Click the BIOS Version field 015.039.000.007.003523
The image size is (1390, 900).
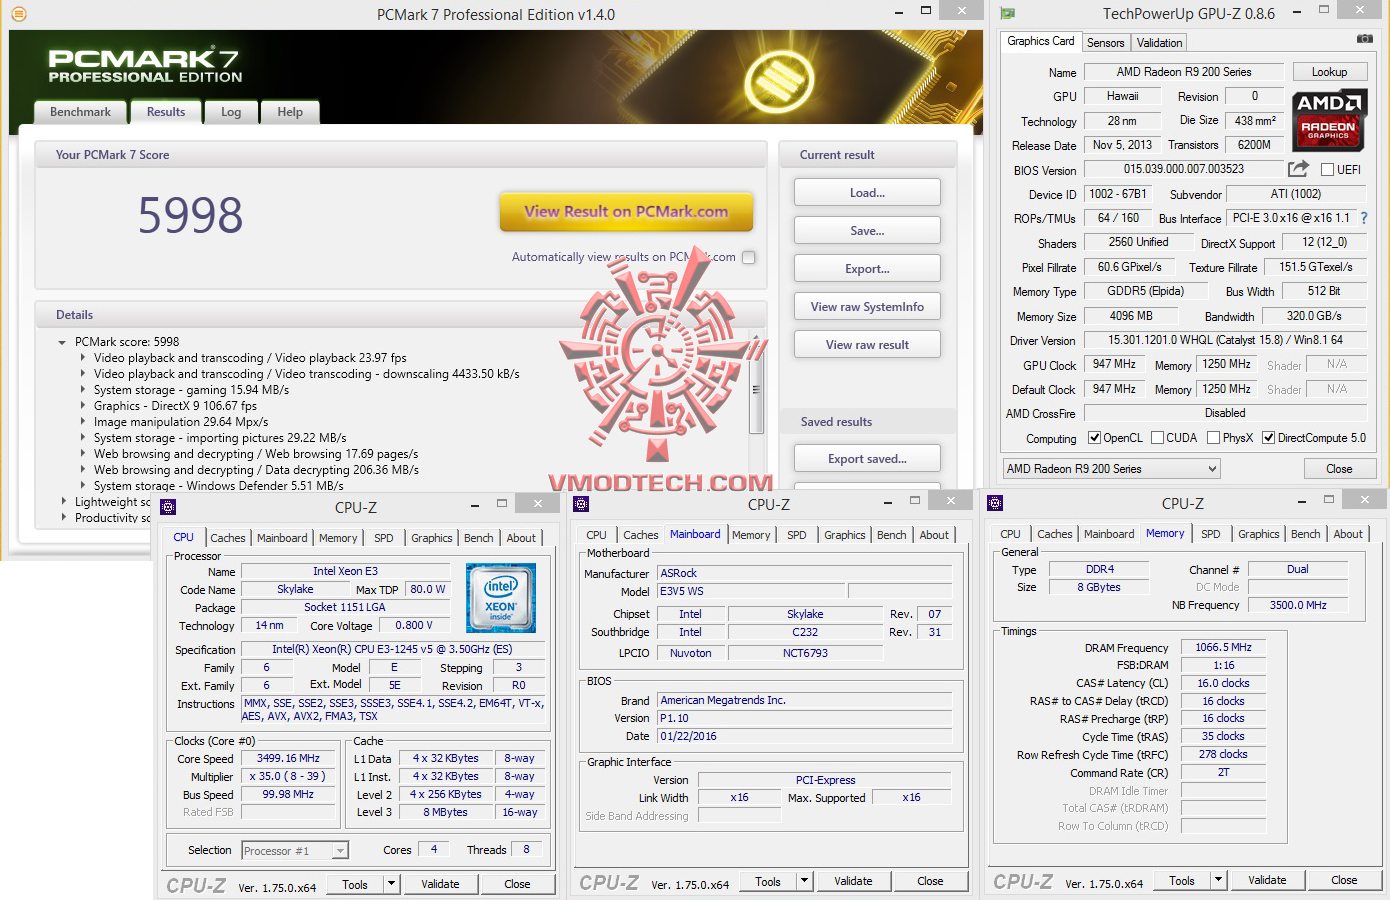[x=1183, y=169]
